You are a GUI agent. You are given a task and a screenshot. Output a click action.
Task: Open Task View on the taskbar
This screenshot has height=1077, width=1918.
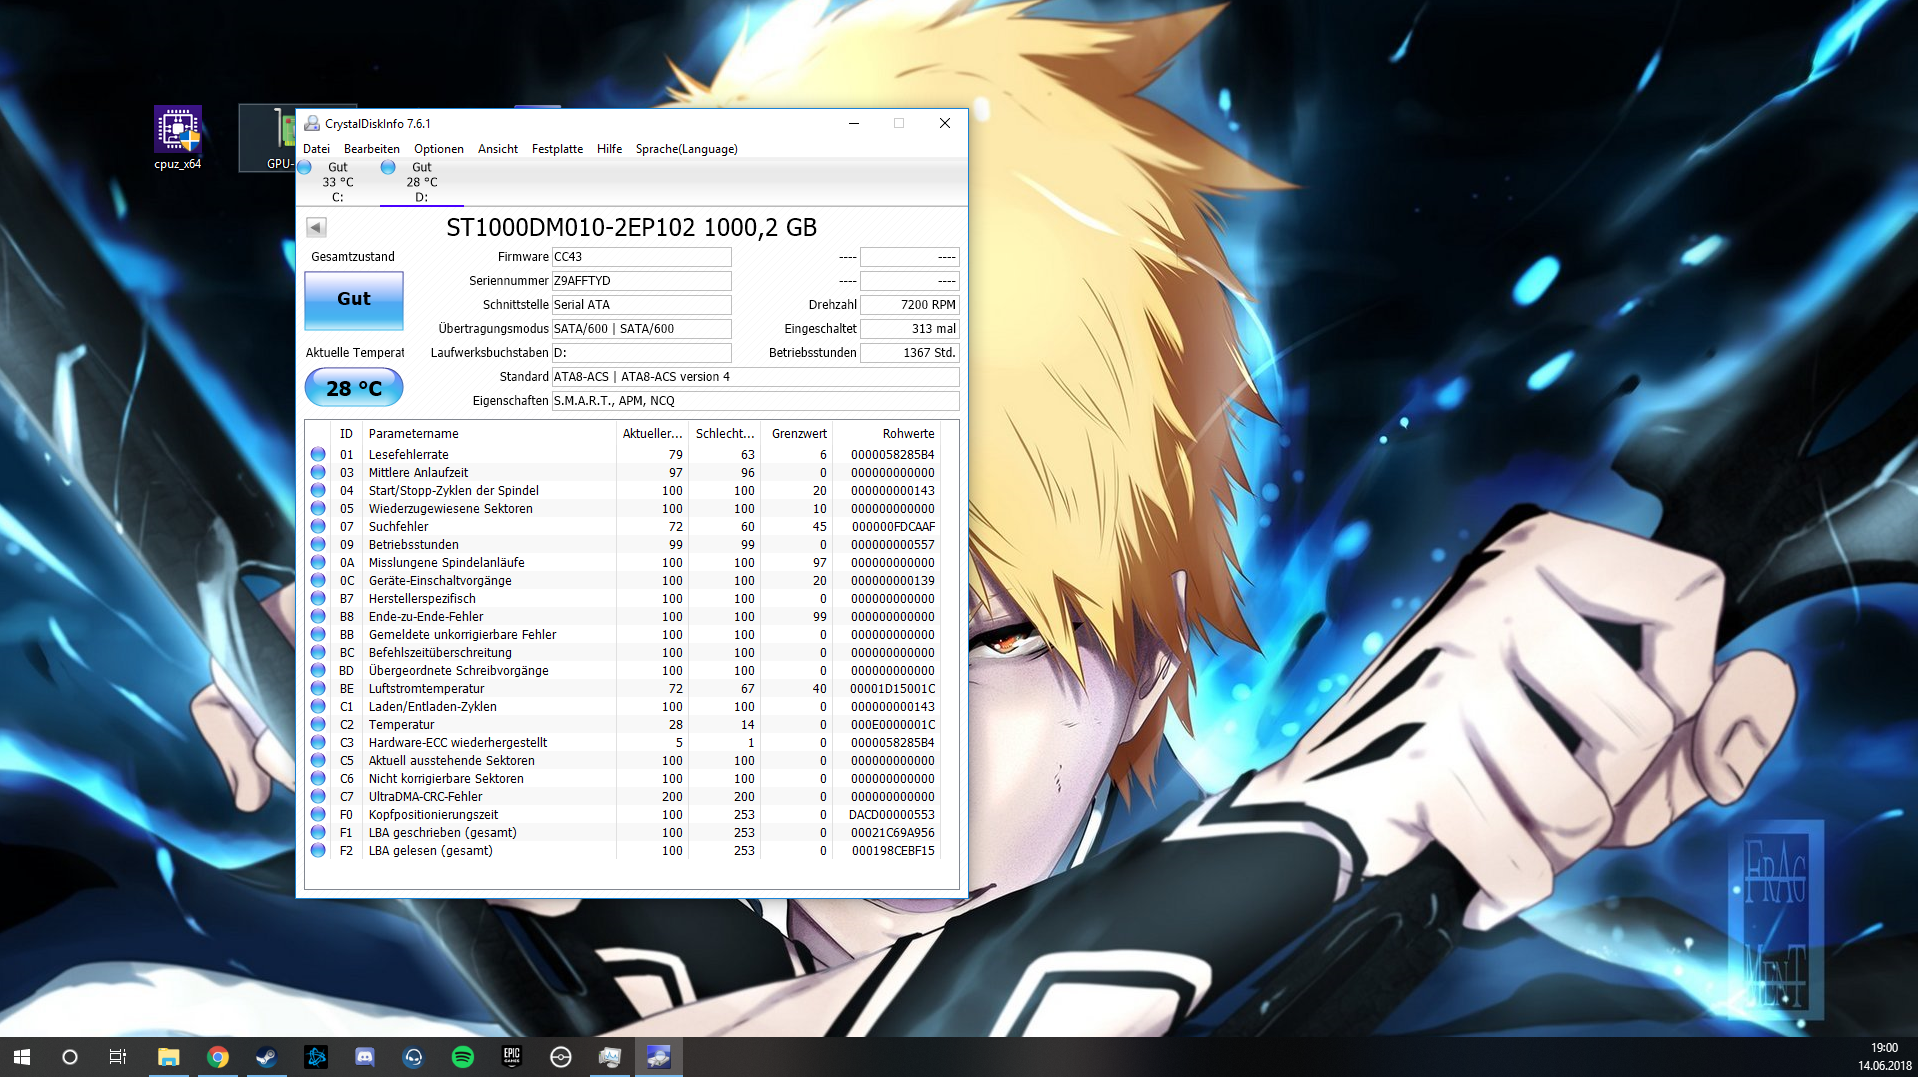tap(118, 1057)
